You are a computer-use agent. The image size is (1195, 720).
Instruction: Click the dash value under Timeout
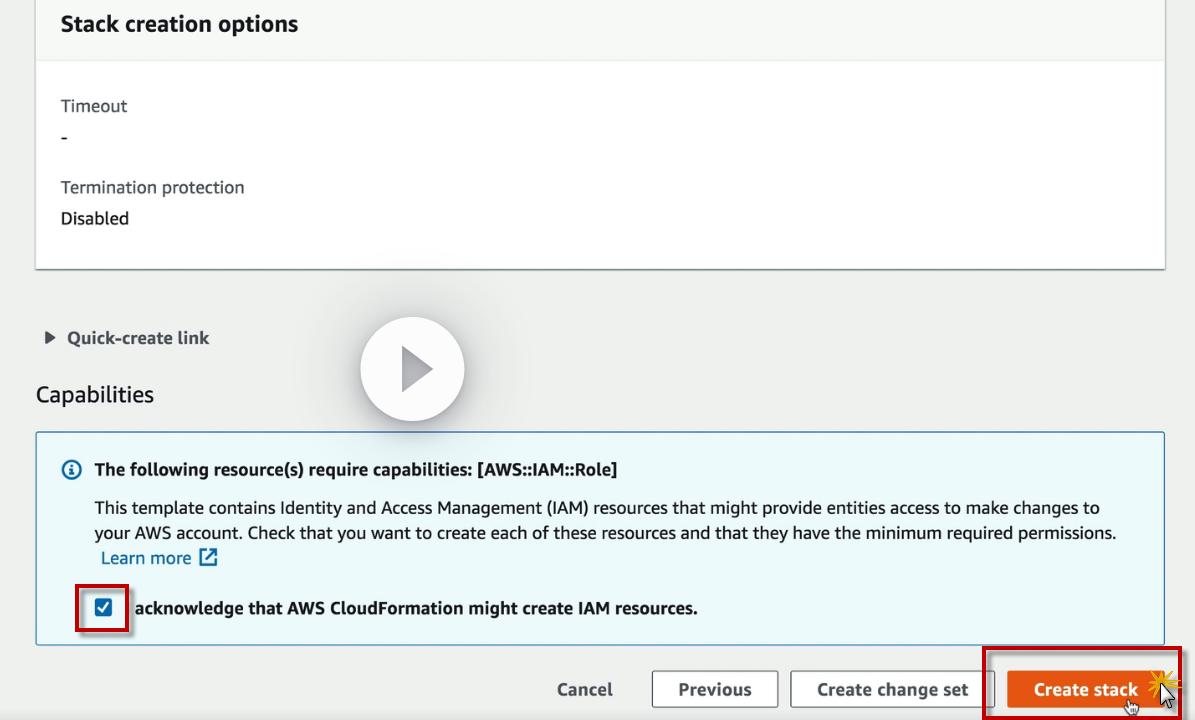tap(64, 137)
